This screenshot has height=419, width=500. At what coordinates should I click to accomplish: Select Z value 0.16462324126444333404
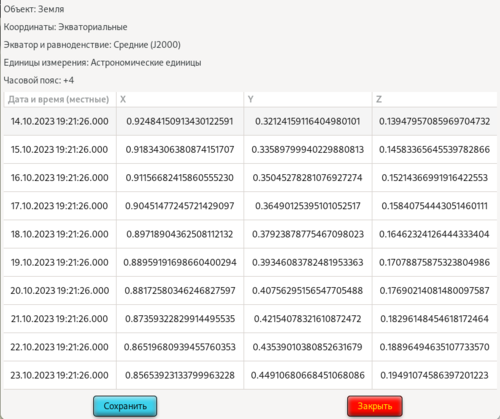[x=435, y=234]
